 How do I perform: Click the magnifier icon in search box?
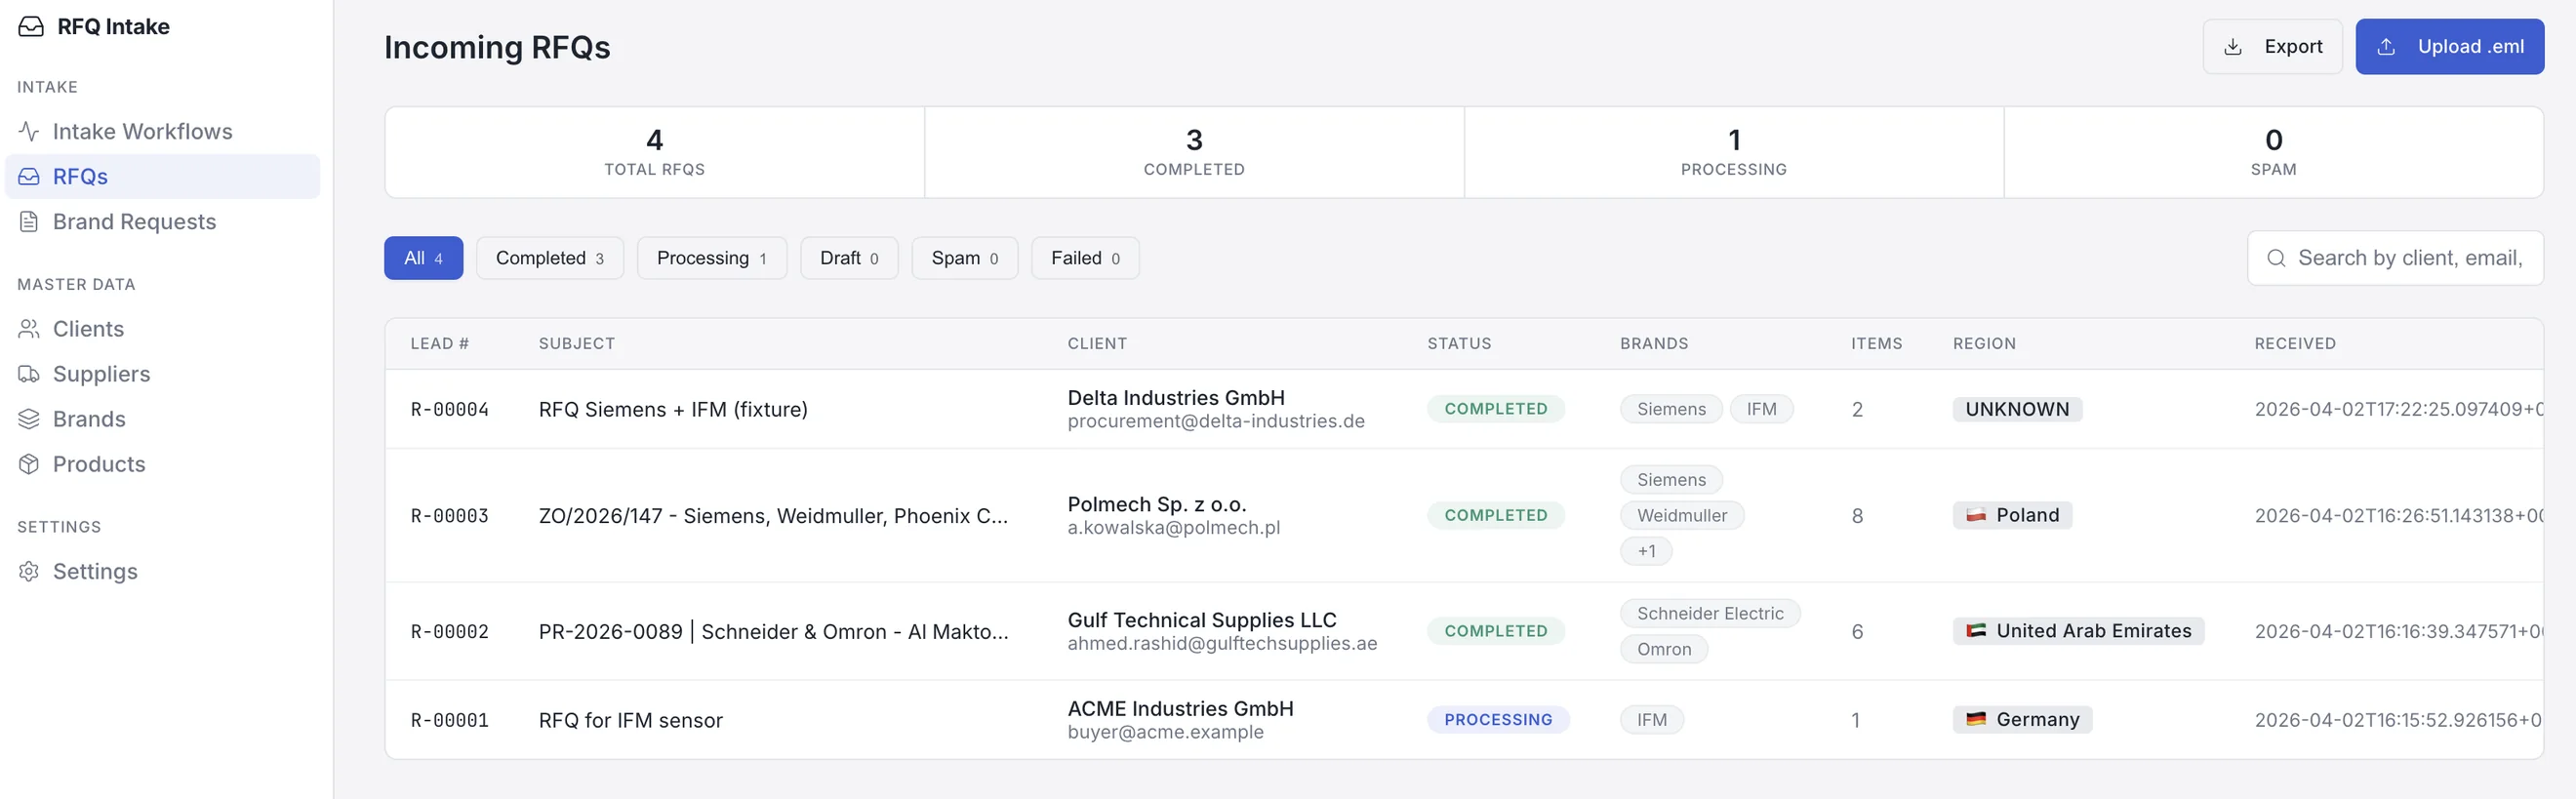click(x=2276, y=258)
